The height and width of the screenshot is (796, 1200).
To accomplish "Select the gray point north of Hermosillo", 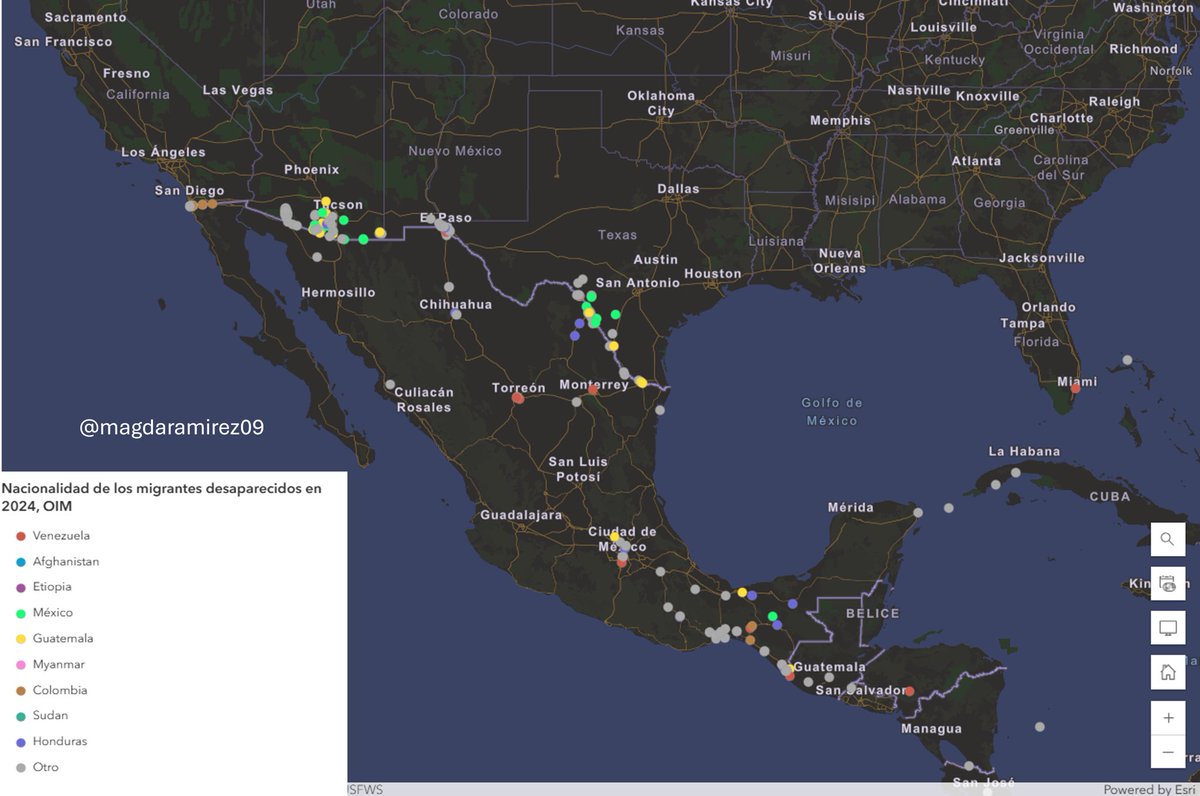I will pos(317,257).
